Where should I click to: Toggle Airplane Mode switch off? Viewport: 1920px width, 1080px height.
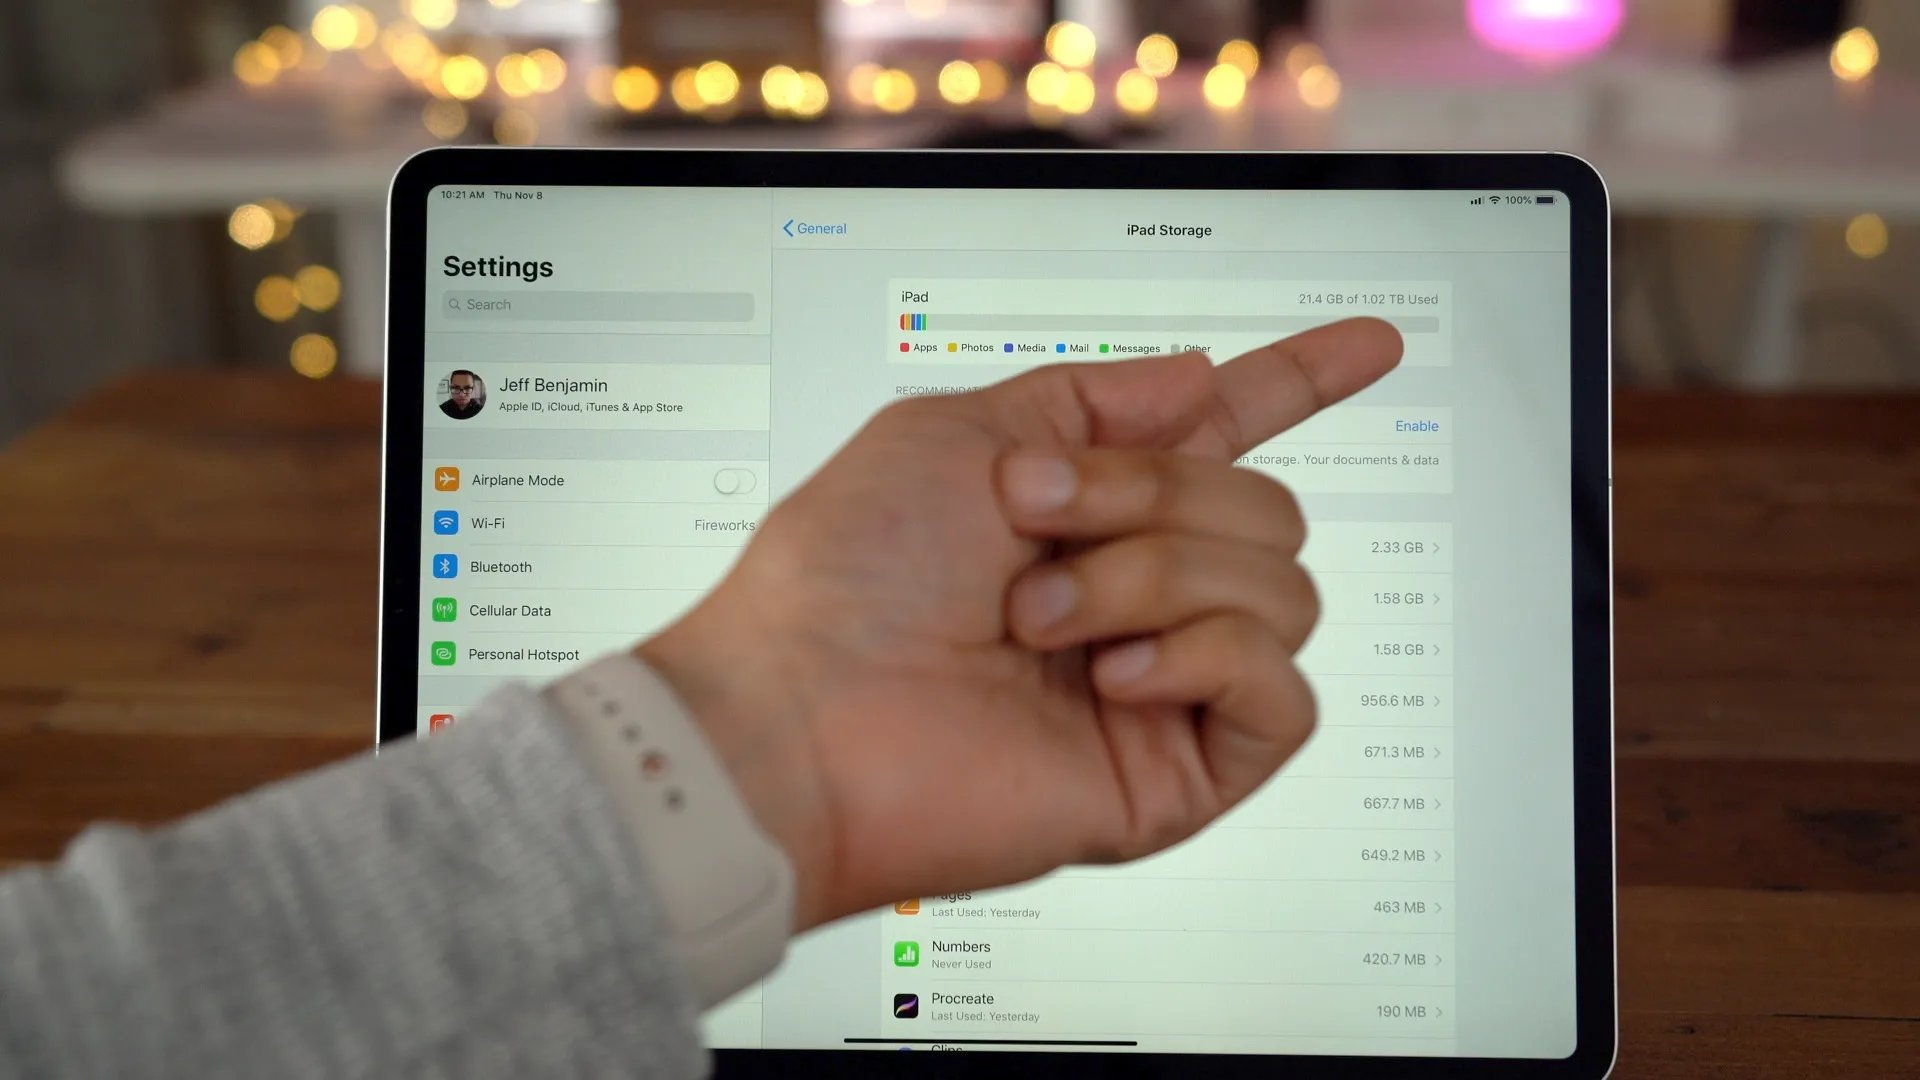731,479
